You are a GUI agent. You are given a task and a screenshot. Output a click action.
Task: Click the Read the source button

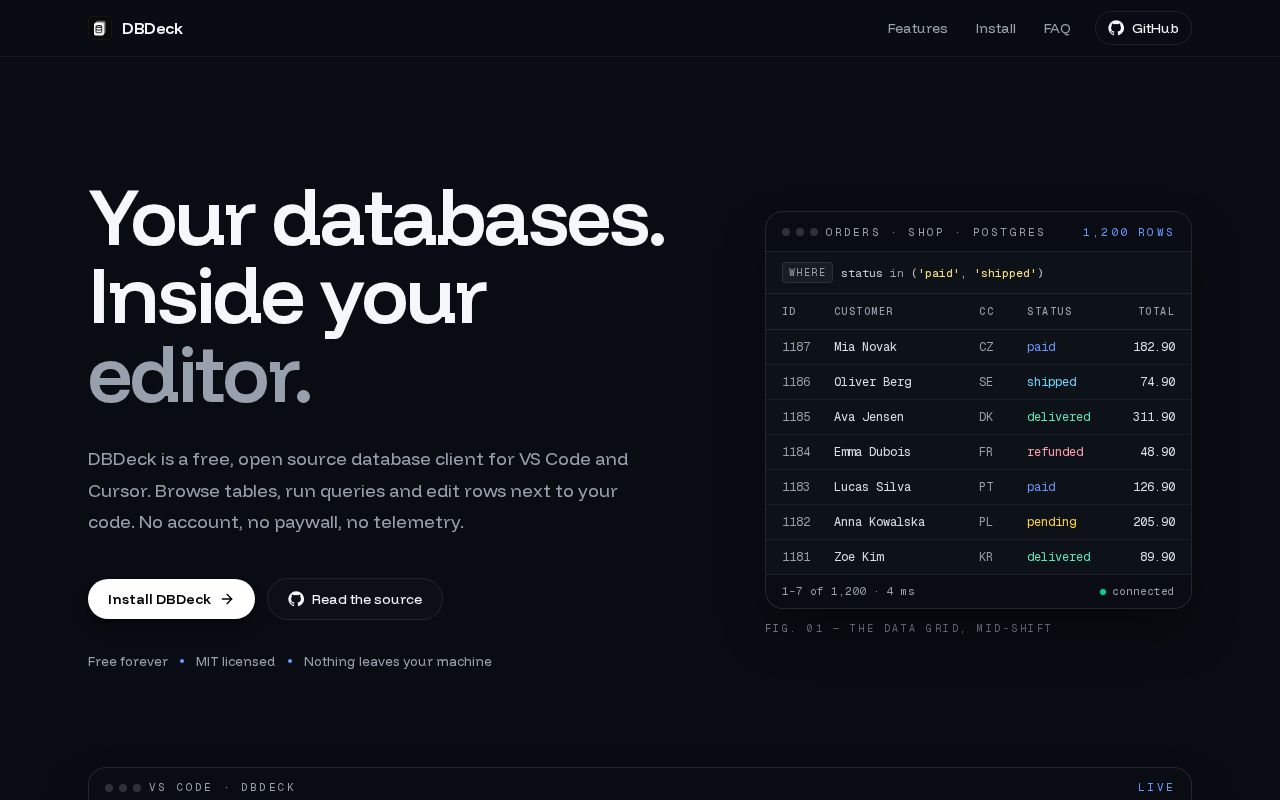[x=355, y=599]
